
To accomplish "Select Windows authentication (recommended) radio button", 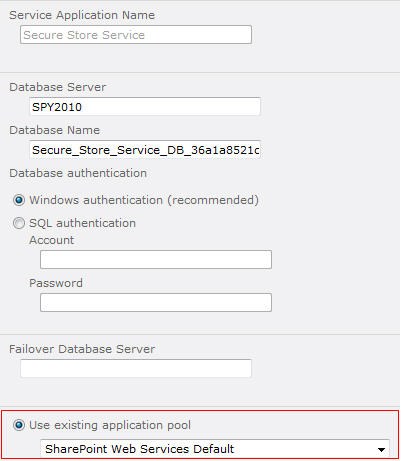I will pos(19,200).
